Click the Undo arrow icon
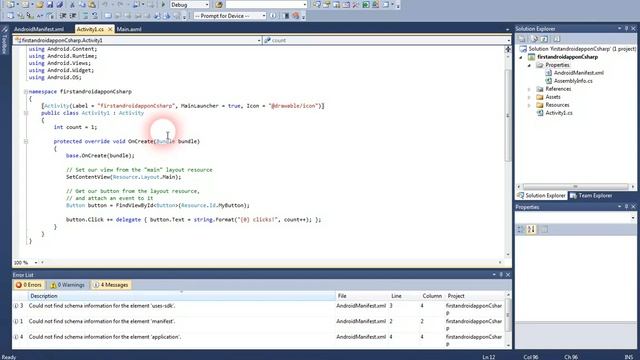 click(105, 4)
